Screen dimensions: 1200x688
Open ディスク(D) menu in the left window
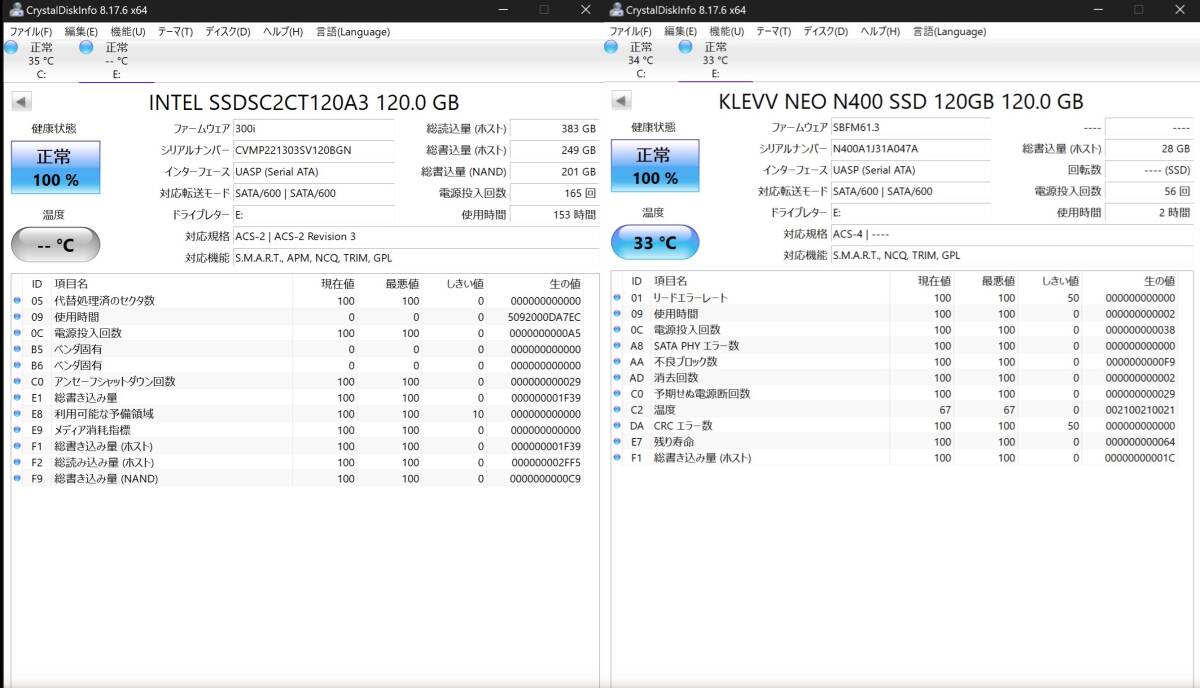pyautogui.click(x=227, y=31)
